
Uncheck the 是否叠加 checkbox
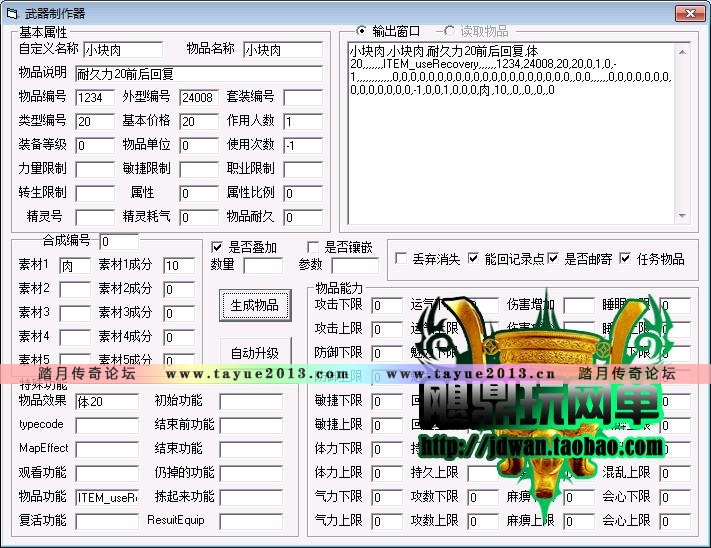218,247
